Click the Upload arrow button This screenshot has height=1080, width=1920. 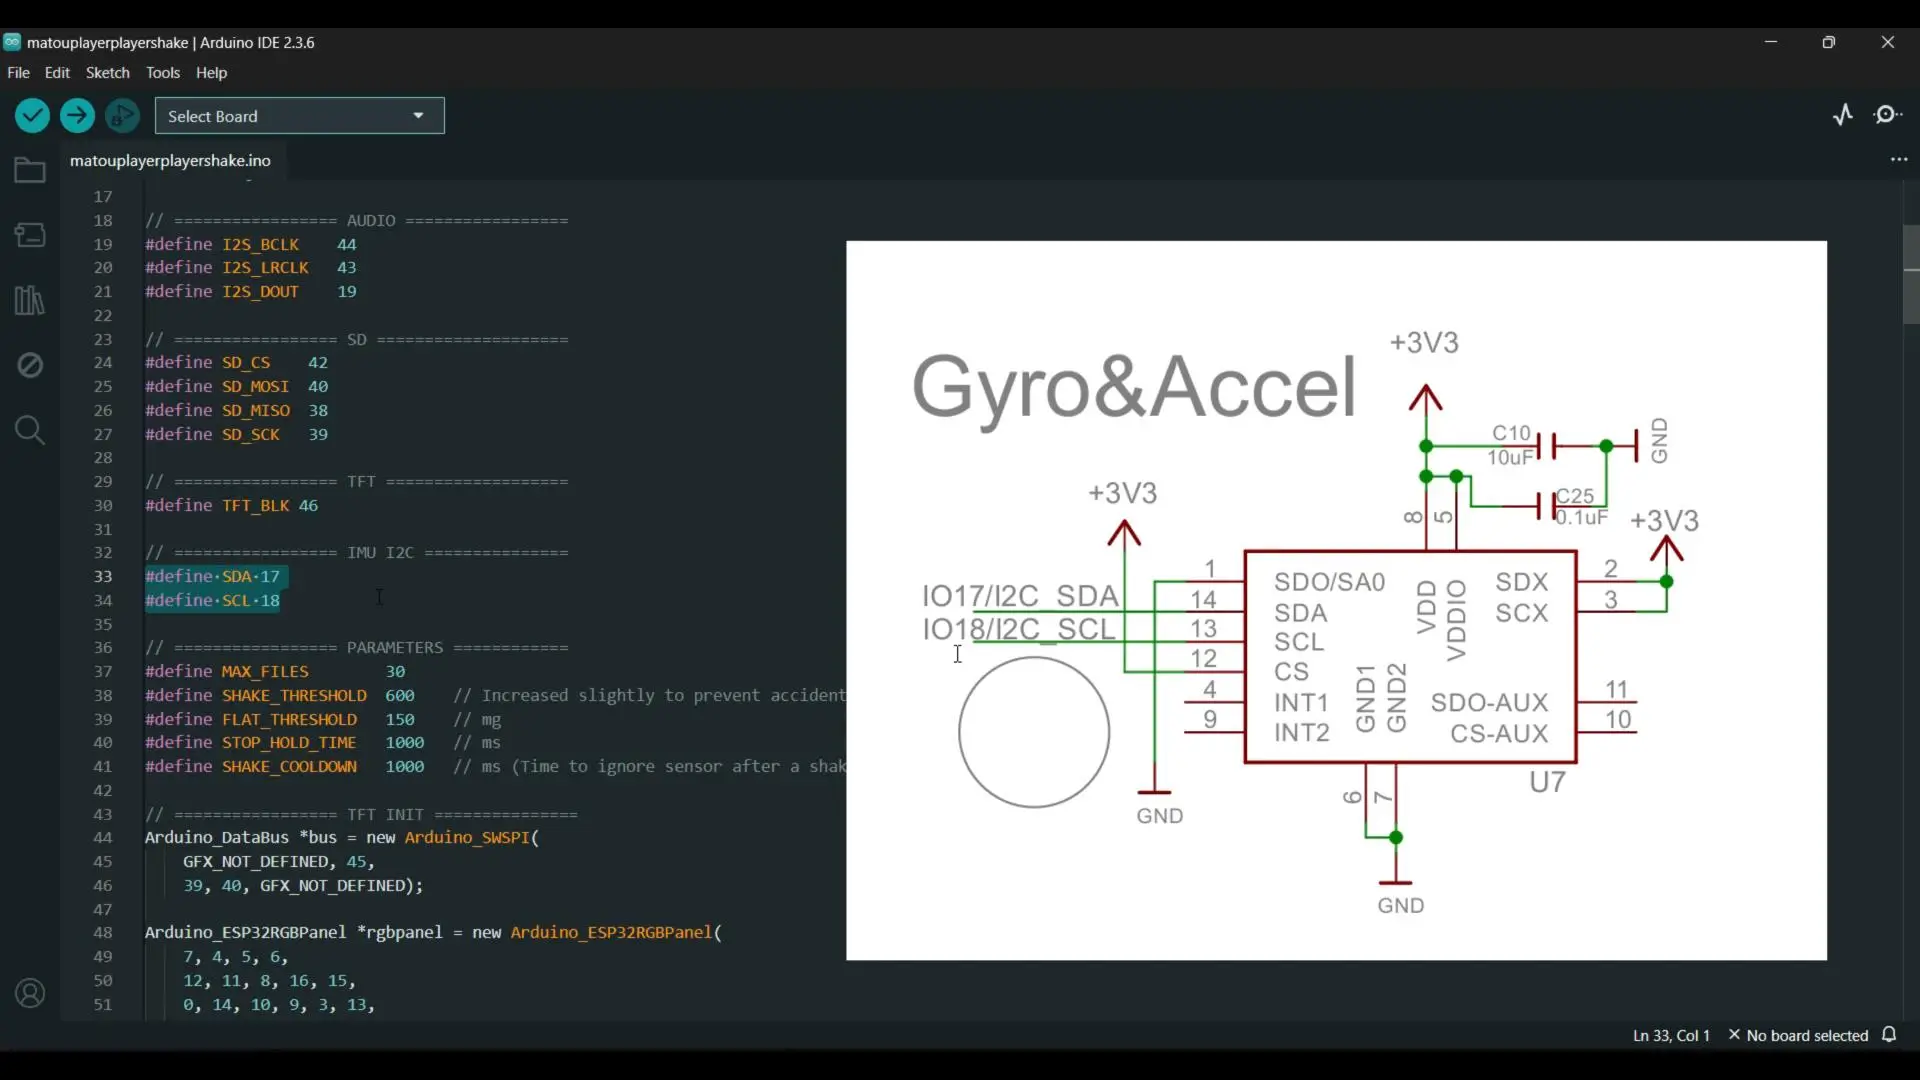tap(77, 116)
